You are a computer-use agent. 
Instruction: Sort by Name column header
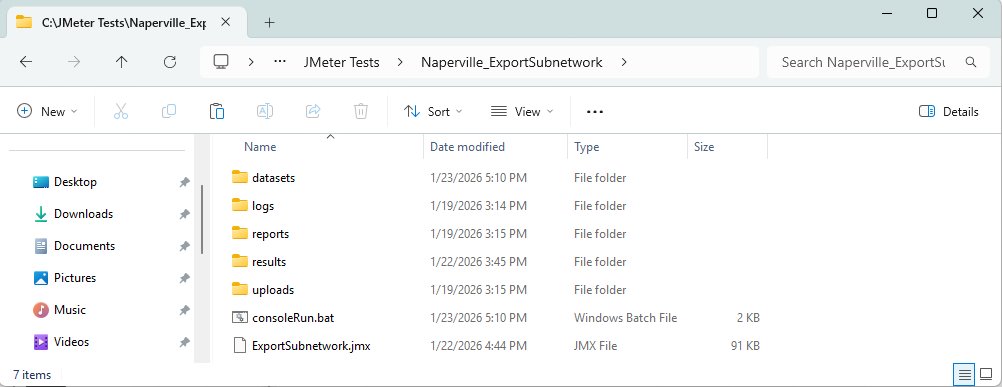pyautogui.click(x=260, y=147)
